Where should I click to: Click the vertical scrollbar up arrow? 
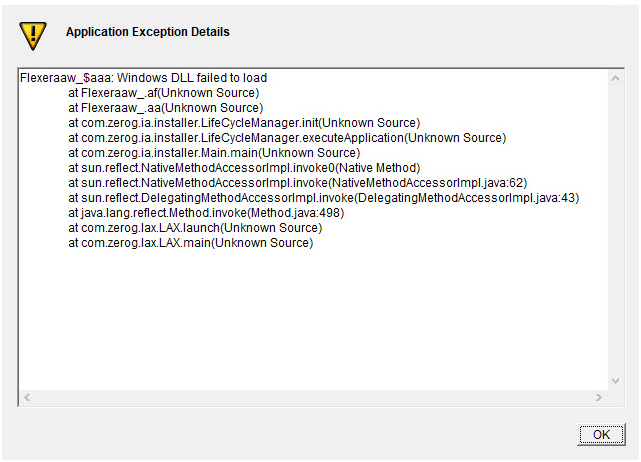(x=615, y=78)
